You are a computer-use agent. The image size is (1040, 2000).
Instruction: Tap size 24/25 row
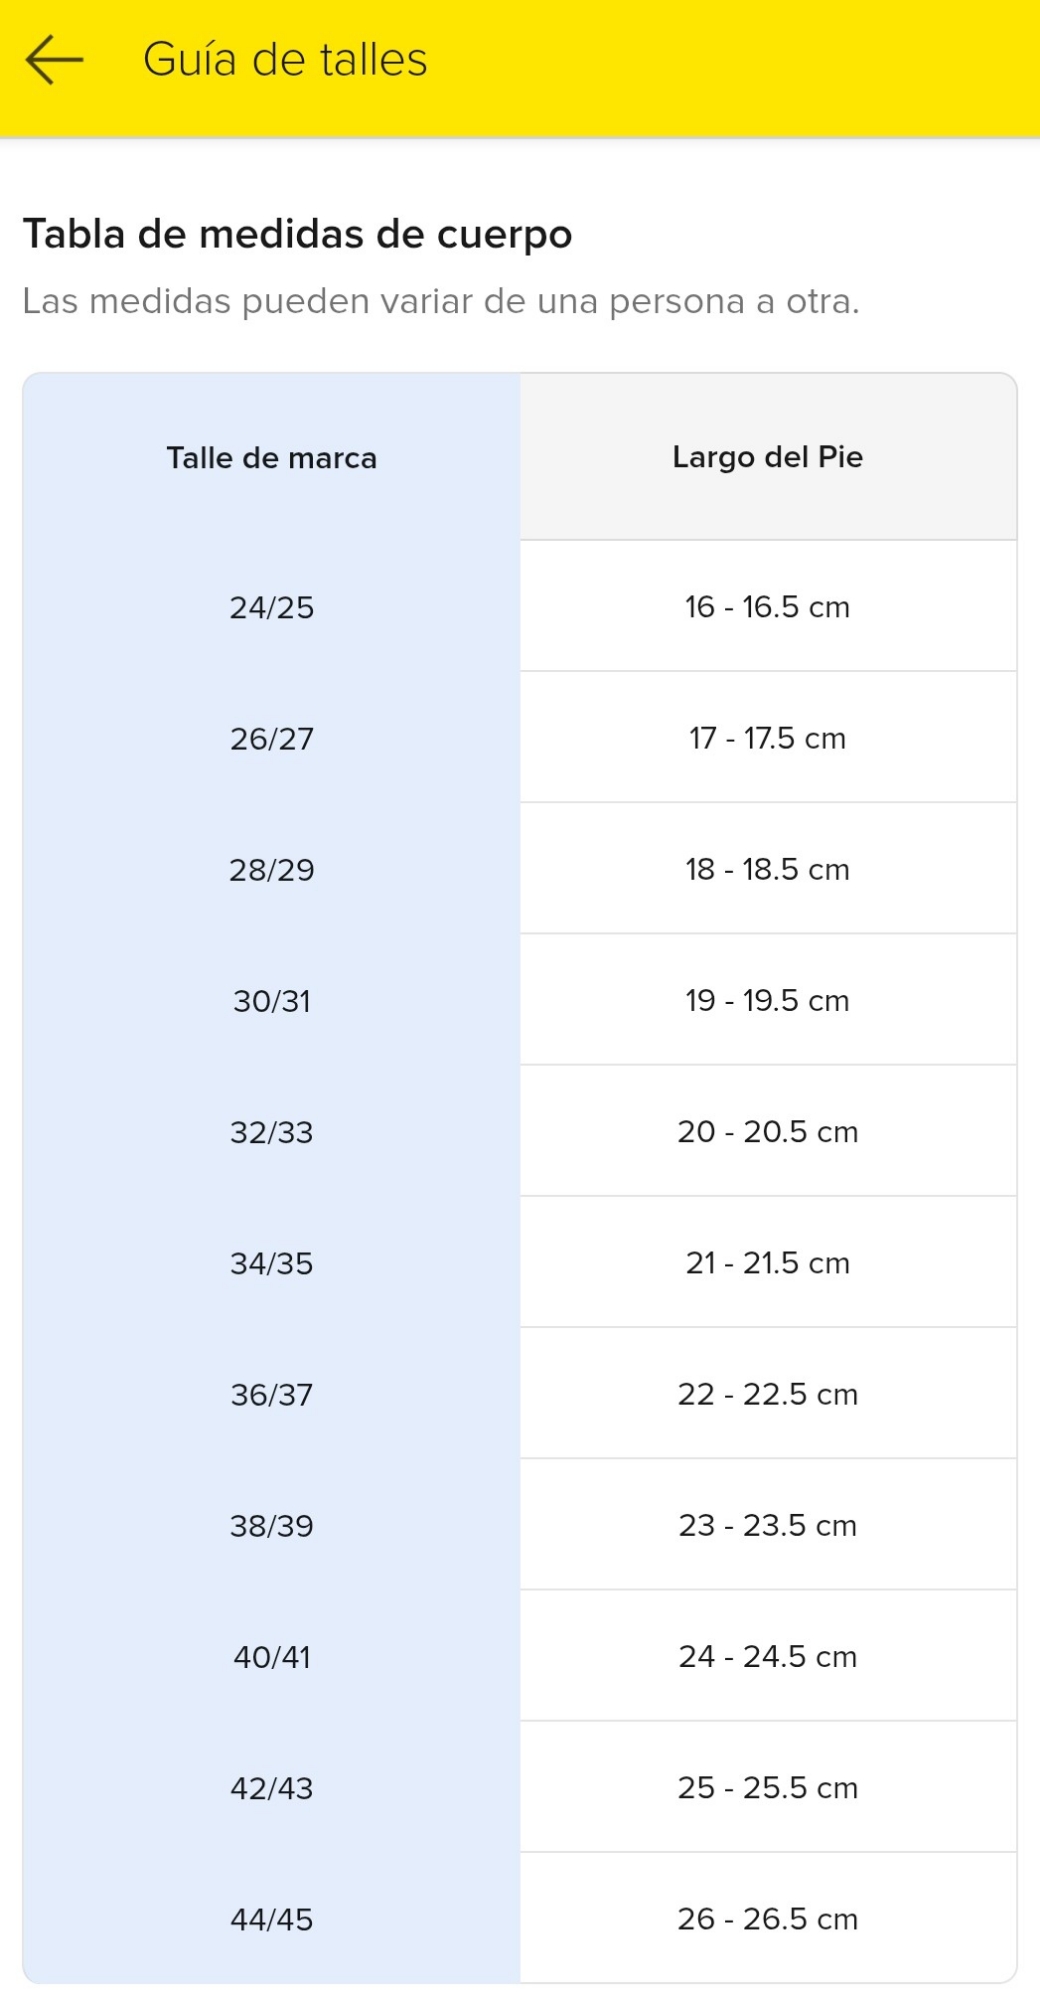tap(271, 607)
